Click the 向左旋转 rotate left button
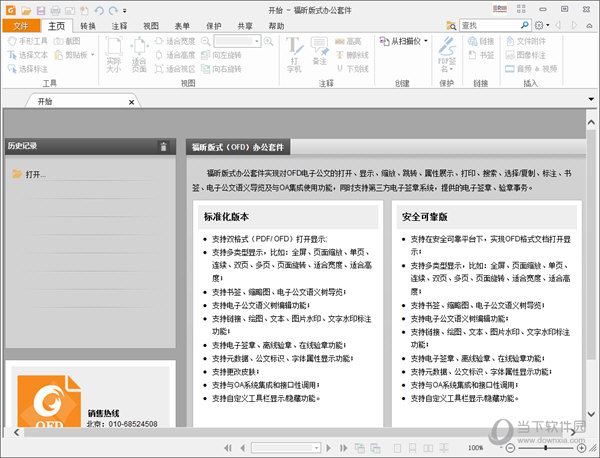This screenshot has width=600, height=458. click(x=222, y=55)
